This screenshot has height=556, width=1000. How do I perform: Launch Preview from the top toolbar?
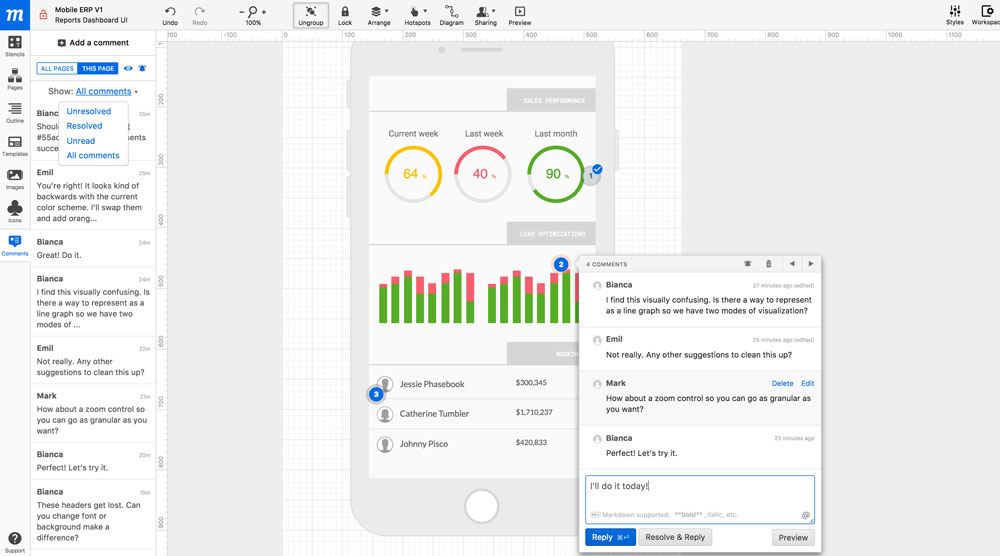(x=520, y=15)
